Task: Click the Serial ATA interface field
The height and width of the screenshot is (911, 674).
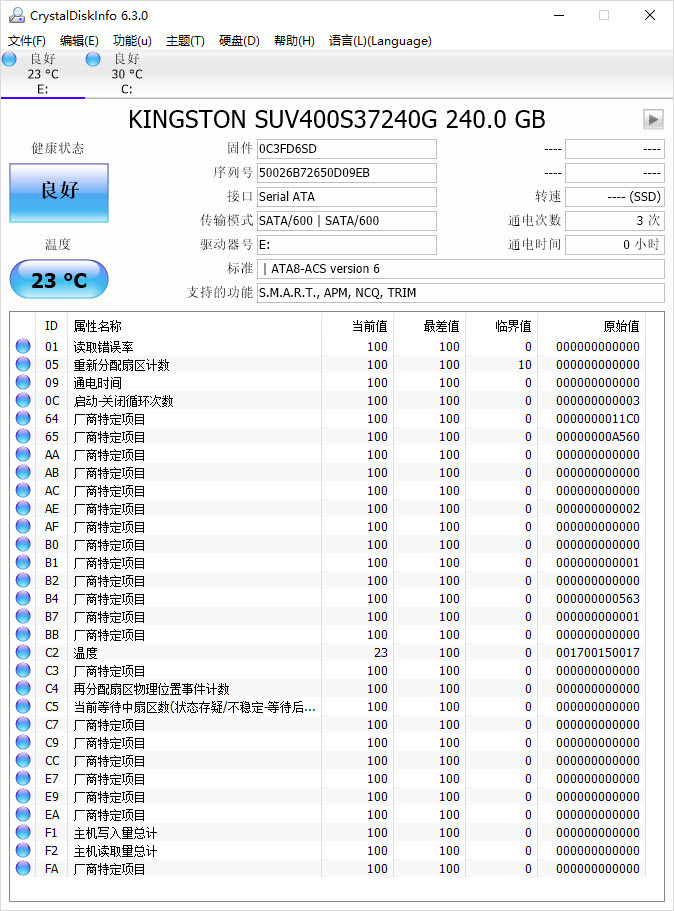Action: pyautogui.click(x=346, y=197)
